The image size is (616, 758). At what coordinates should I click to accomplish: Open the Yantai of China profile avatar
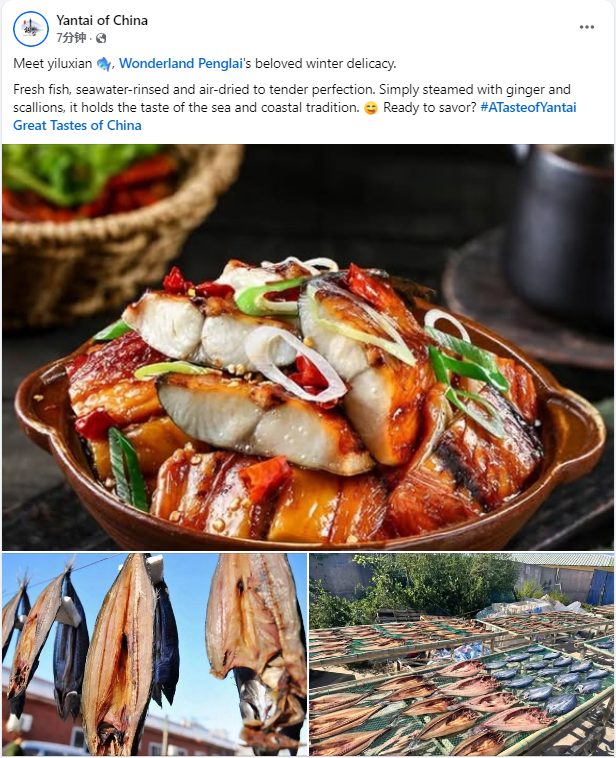click(x=30, y=29)
